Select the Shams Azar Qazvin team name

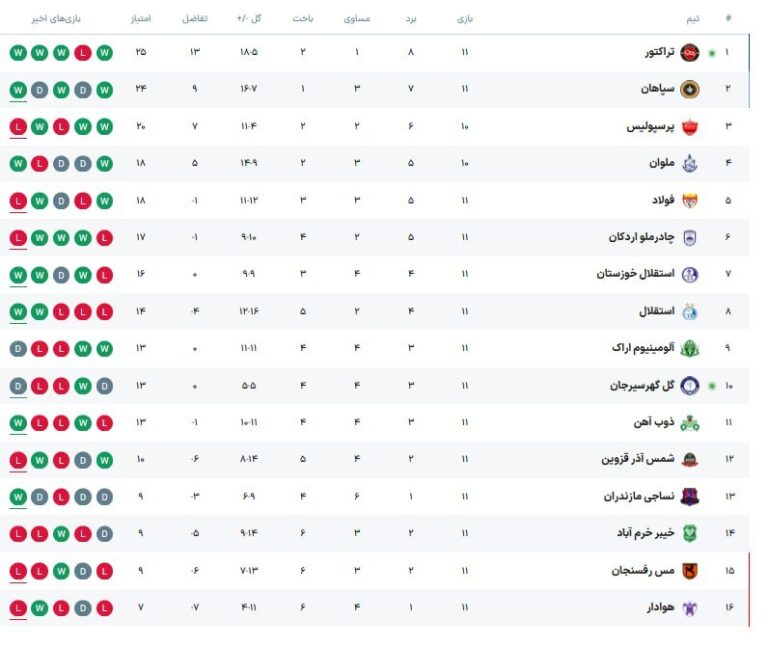[638, 459]
